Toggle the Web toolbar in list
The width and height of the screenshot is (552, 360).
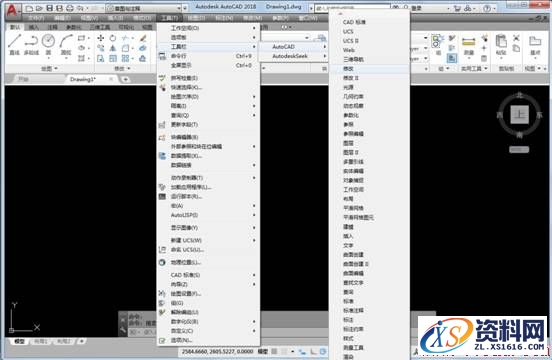pyautogui.click(x=369, y=50)
